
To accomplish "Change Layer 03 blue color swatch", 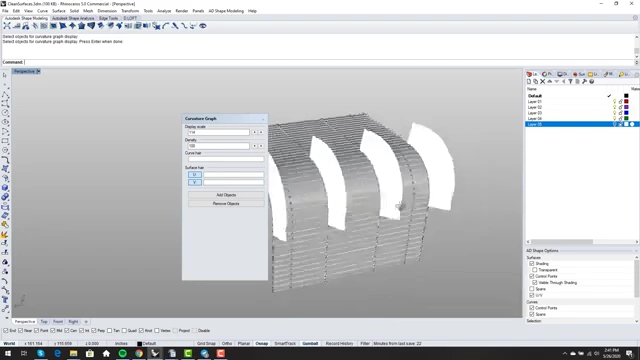I will (627, 113).
